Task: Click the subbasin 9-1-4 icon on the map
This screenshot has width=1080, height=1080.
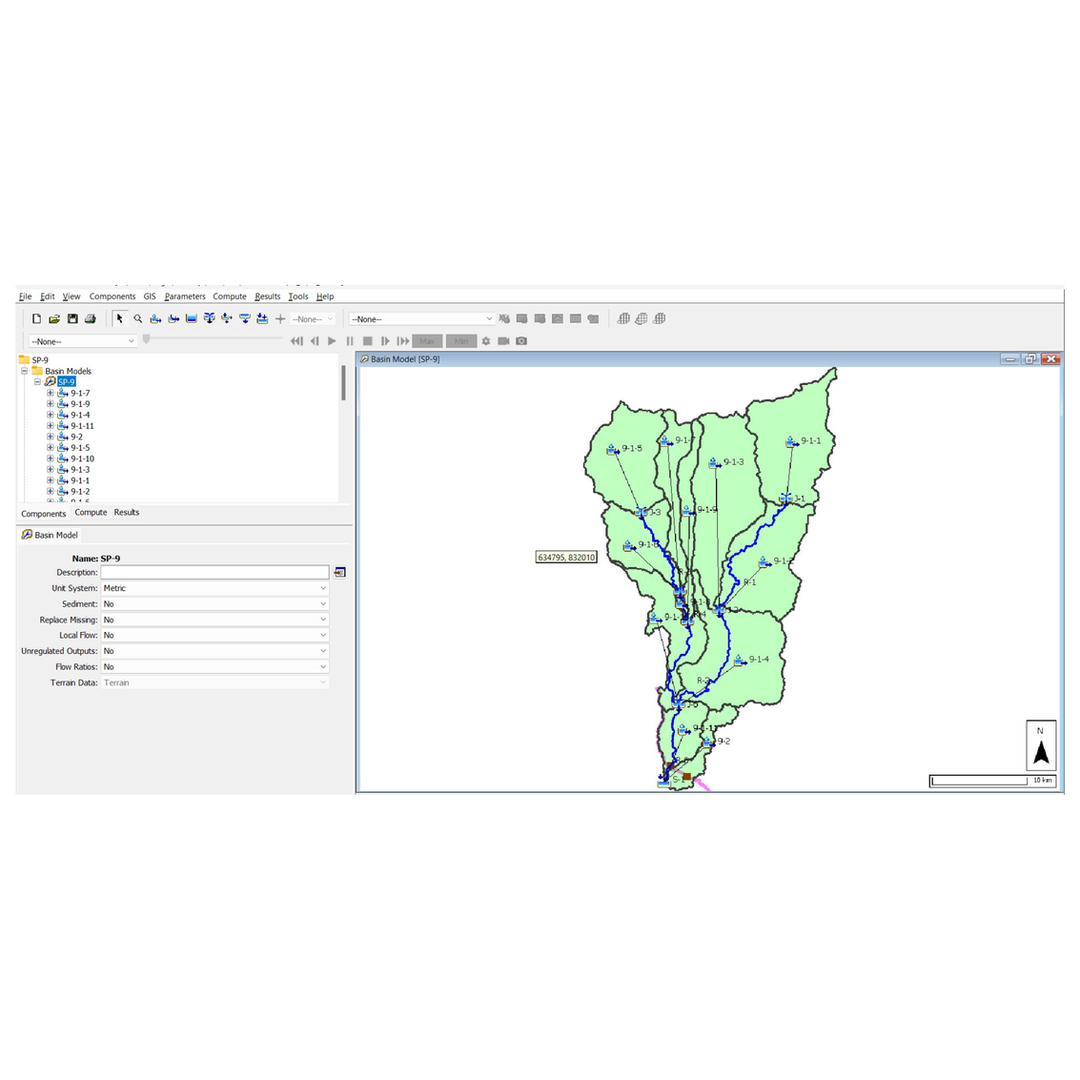Action: click(739, 661)
